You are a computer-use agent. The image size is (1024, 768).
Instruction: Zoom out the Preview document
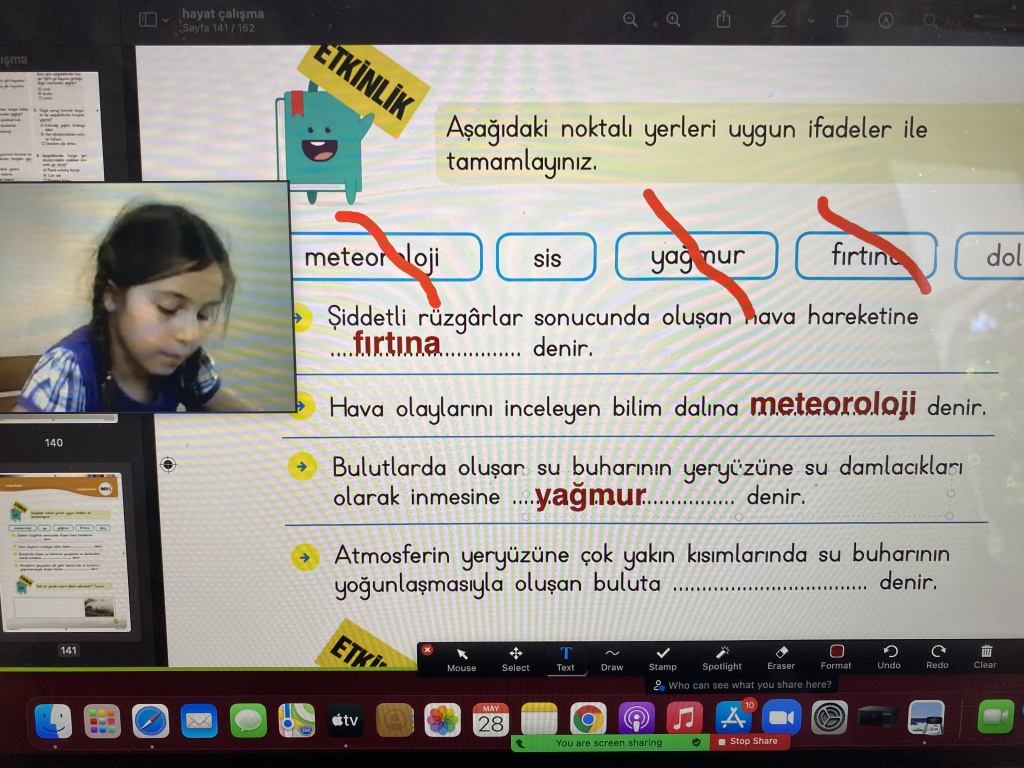click(x=630, y=20)
